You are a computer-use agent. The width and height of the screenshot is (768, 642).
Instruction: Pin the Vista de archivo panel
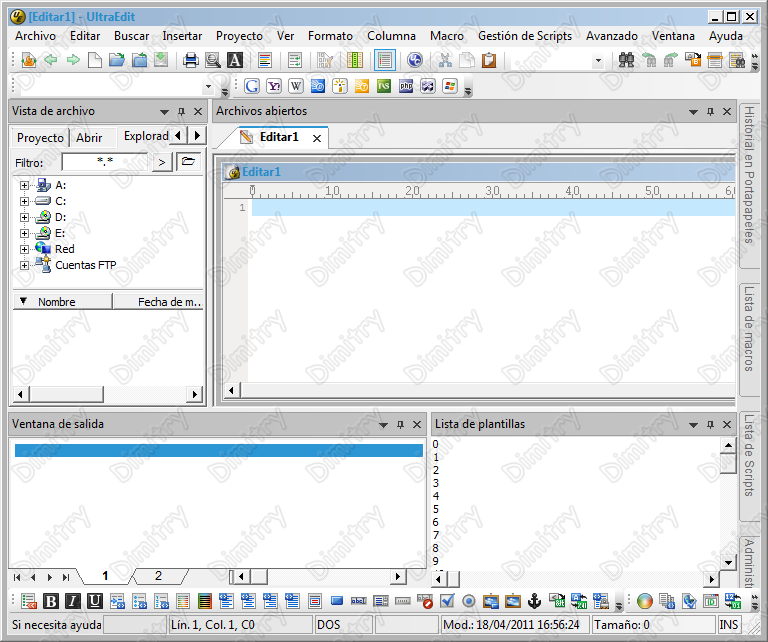(181, 112)
